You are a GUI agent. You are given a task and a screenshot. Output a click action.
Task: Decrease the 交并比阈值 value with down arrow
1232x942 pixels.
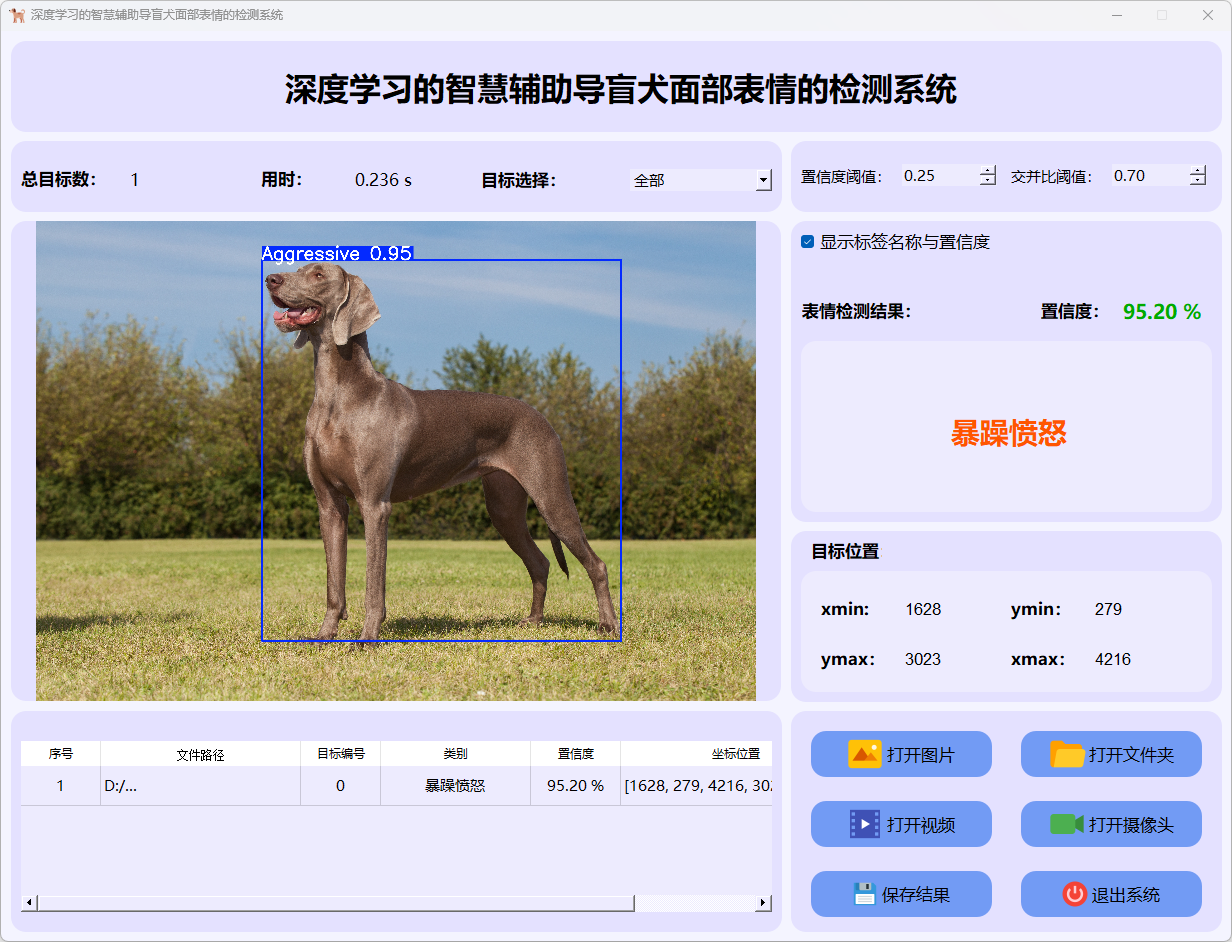(1198, 181)
